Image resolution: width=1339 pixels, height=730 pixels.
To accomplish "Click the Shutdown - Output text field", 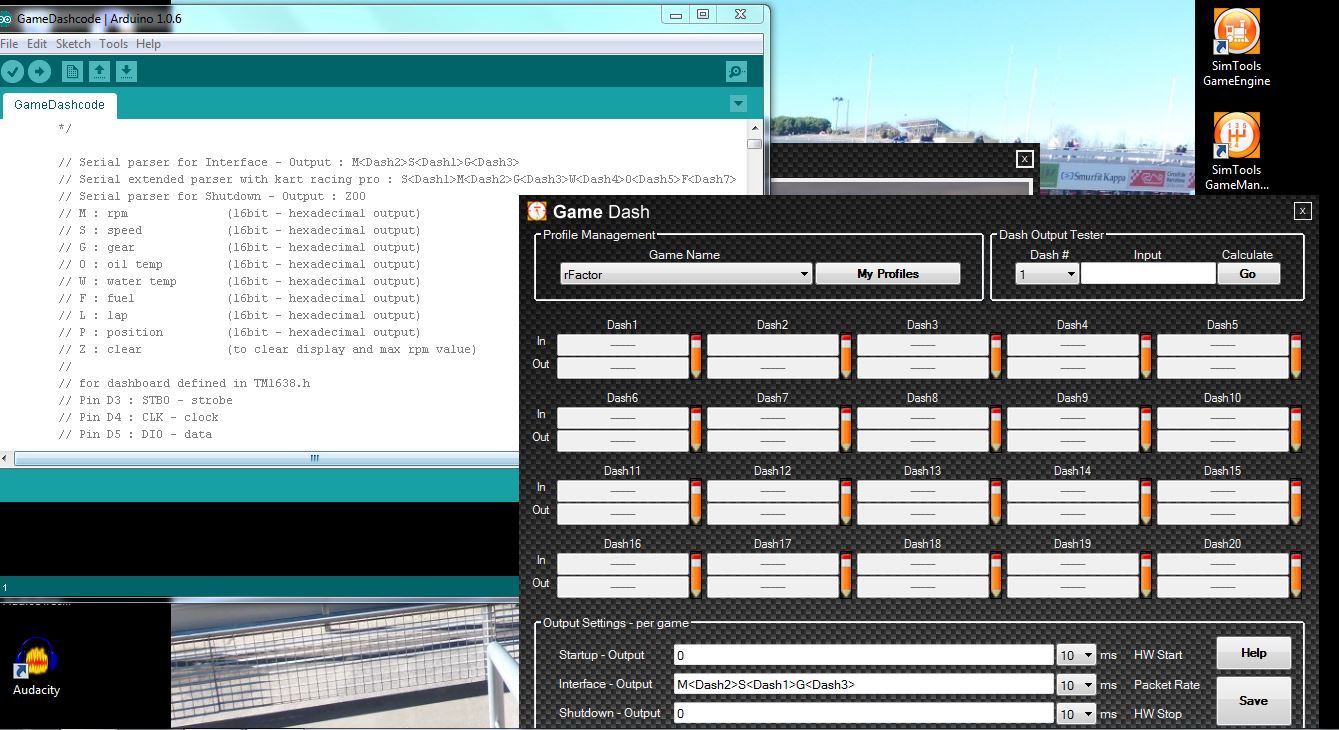I will pos(864,714).
